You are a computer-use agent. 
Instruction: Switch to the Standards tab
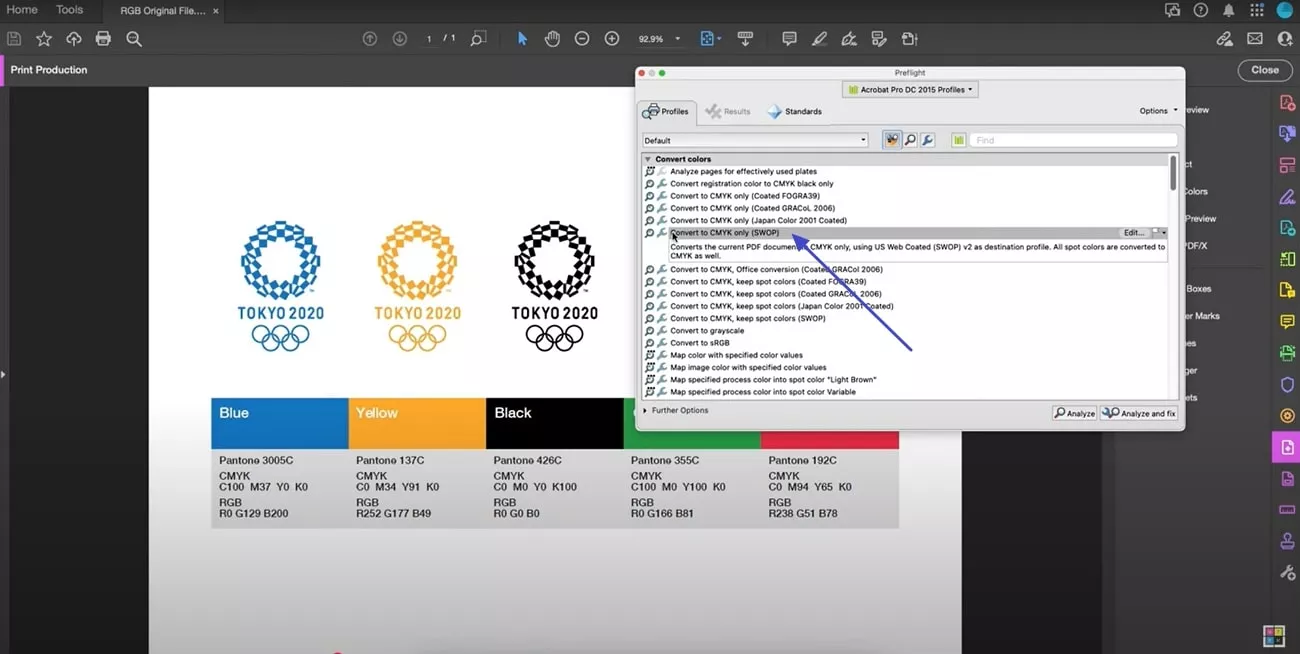[795, 111]
